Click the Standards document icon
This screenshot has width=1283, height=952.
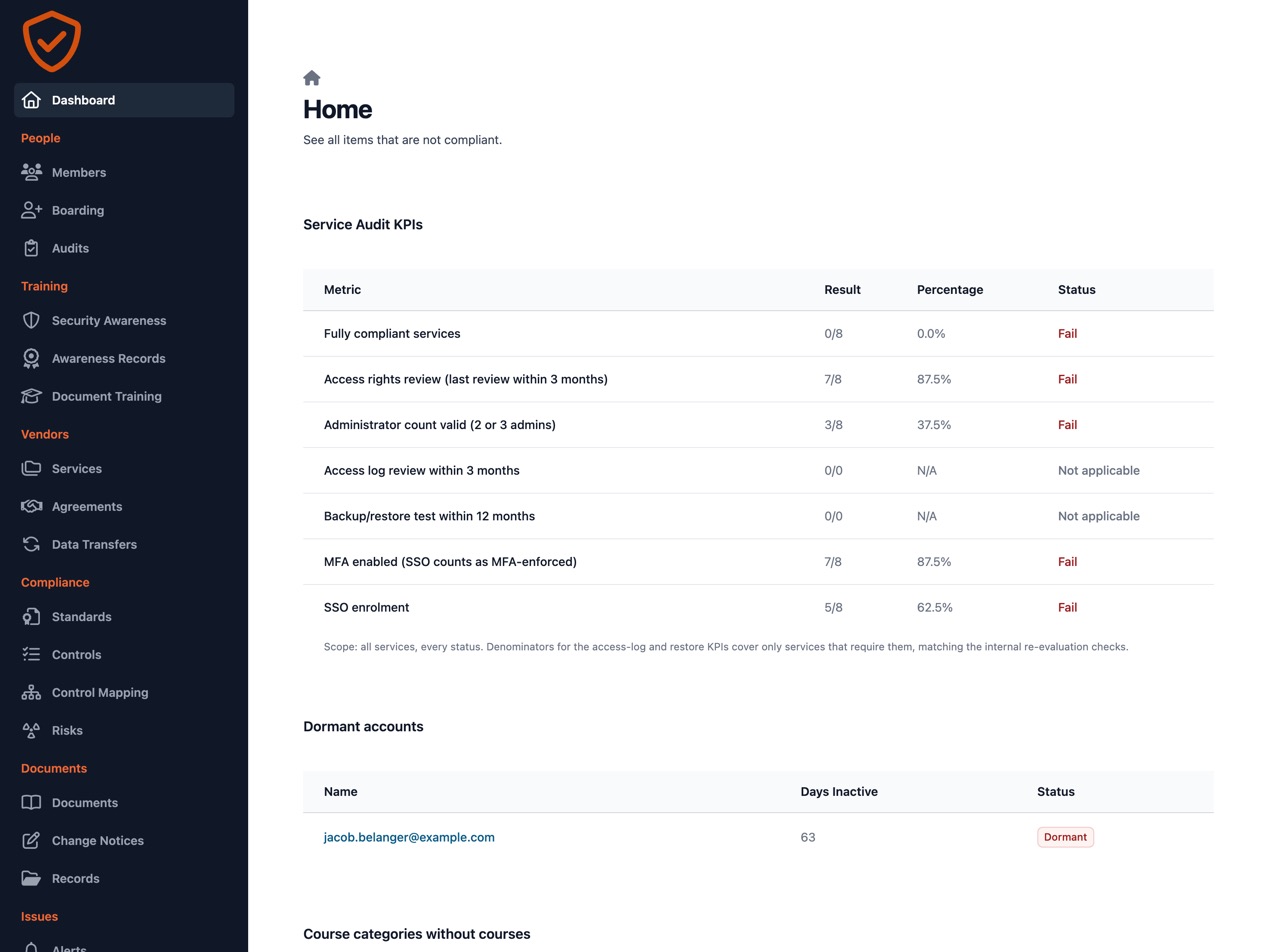pos(31,616)
